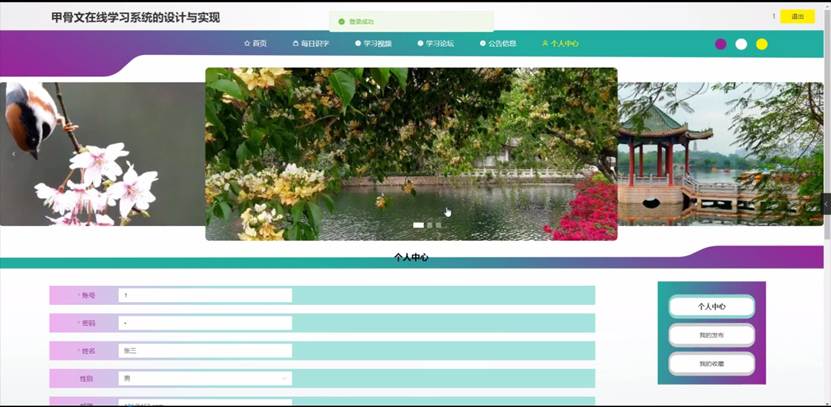
Task: Open the 每日识字 nav item
Action: pos(311,43)
